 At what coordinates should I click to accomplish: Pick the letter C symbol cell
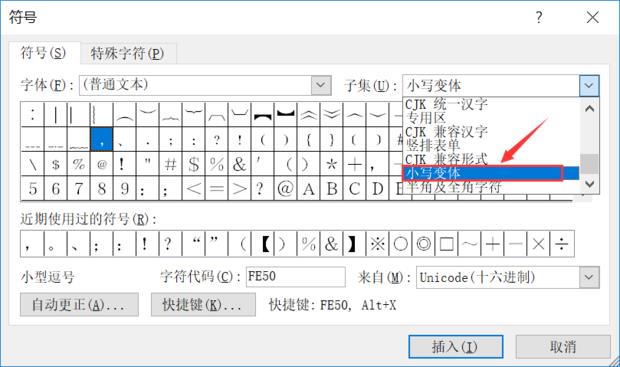[x=354, y=189]
